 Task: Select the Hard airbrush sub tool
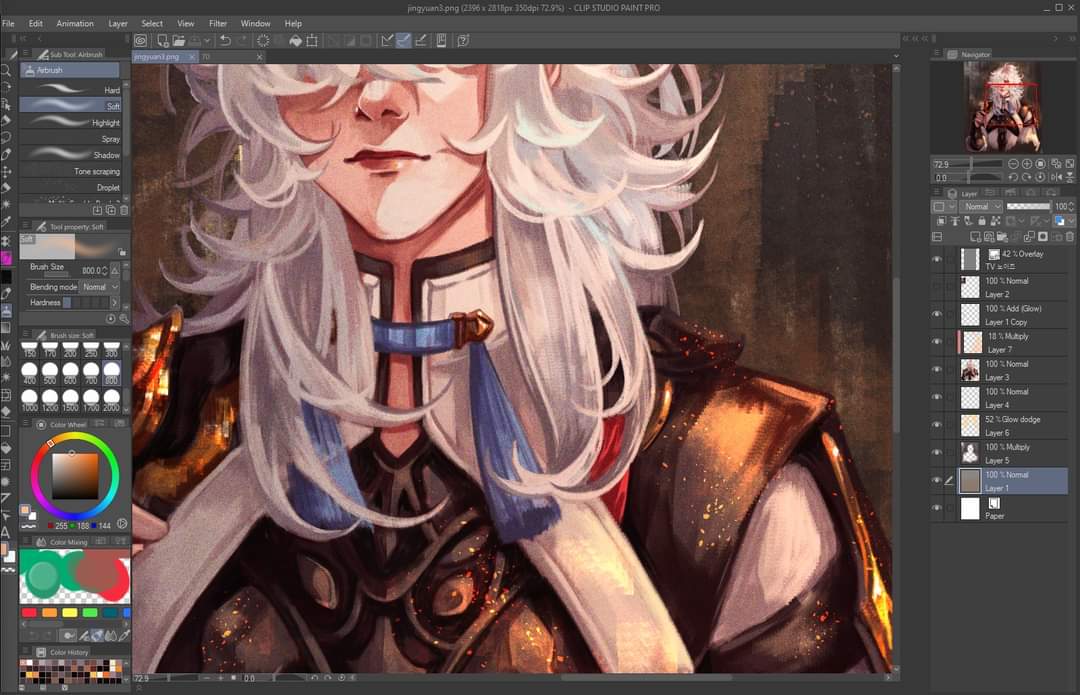[x=70, y=90]
